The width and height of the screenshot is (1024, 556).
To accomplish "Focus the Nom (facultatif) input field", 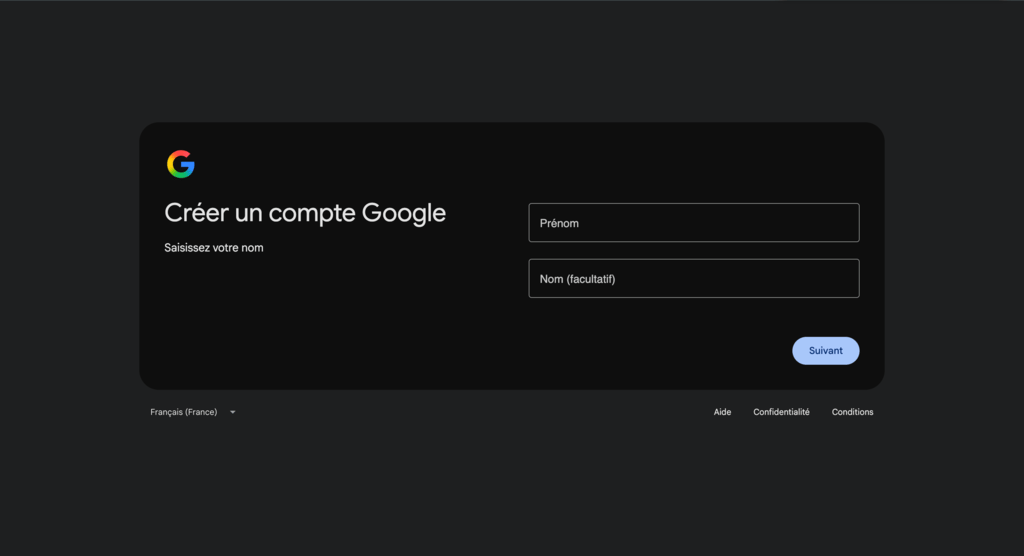I will pyautogui.click(x=694, y=278).
